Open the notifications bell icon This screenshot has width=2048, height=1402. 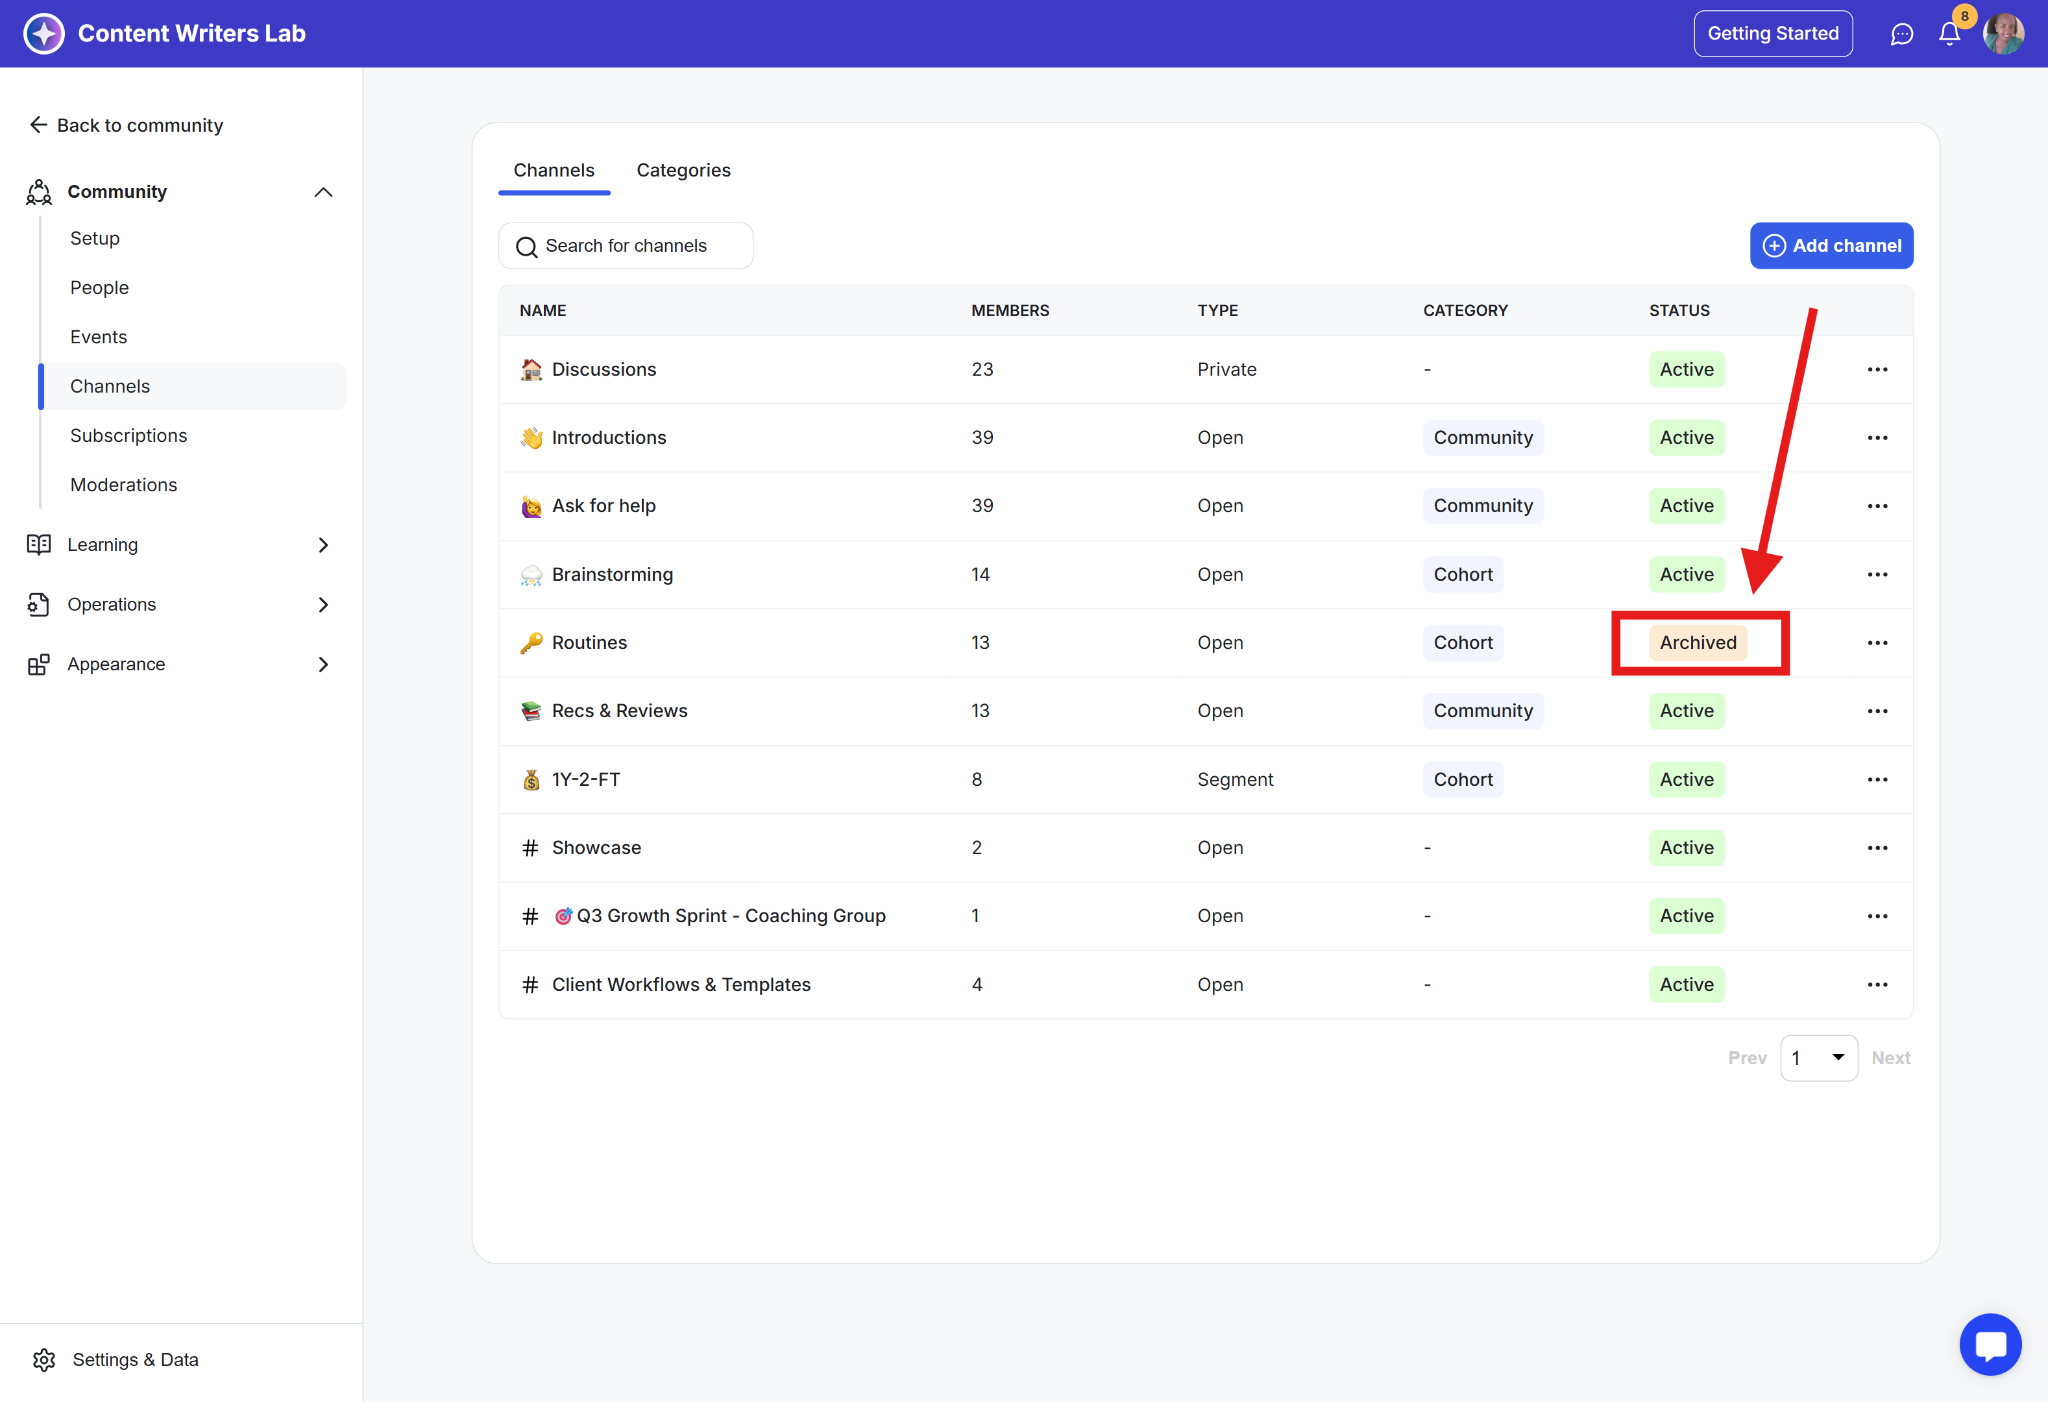[x=1949, y=34]
